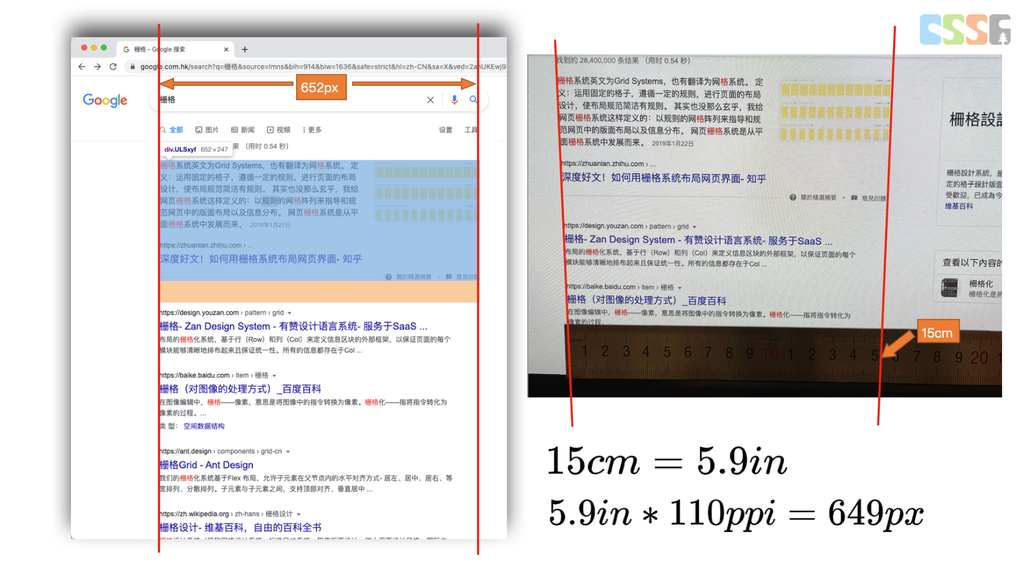Click the Google logo
This screenshot has width=1024, height=576.
click(x=105, y=100)
